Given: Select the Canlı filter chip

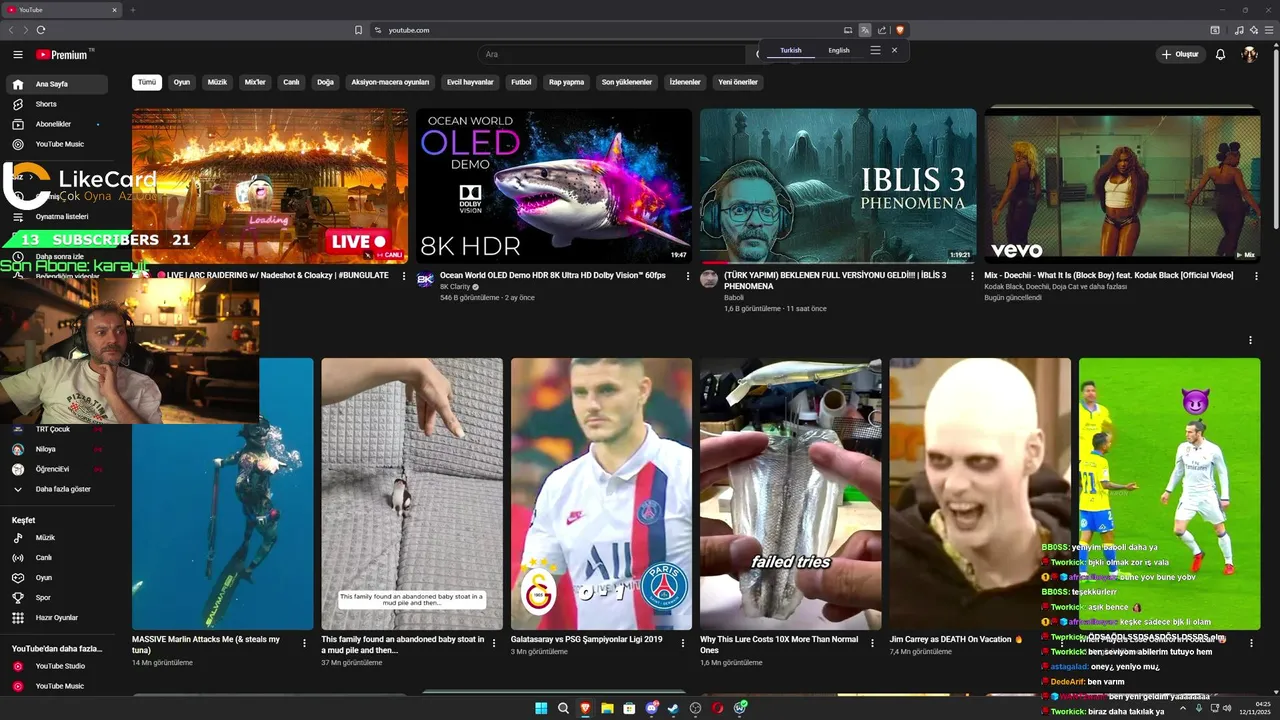Looking at the screenshot, I should pyautogui.click(x=291, y=82).
